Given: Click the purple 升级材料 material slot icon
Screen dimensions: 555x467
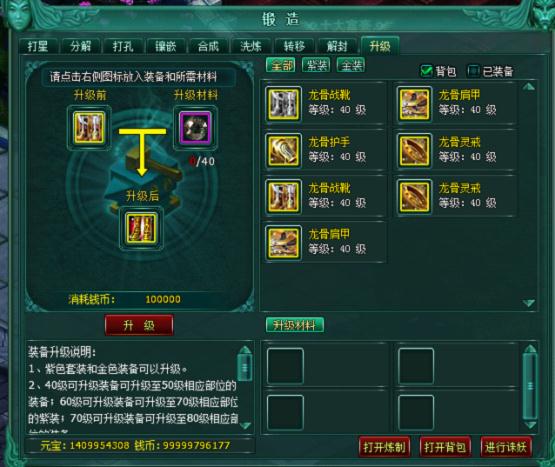Looking at the screenshot, I should pos(195,128).
